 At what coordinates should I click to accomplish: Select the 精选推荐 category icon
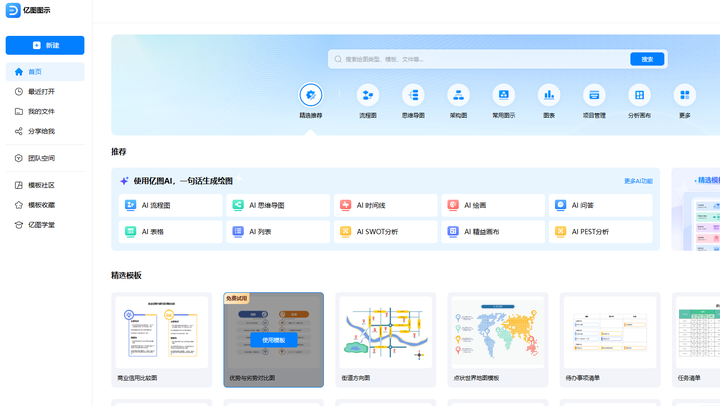[311, 95]
